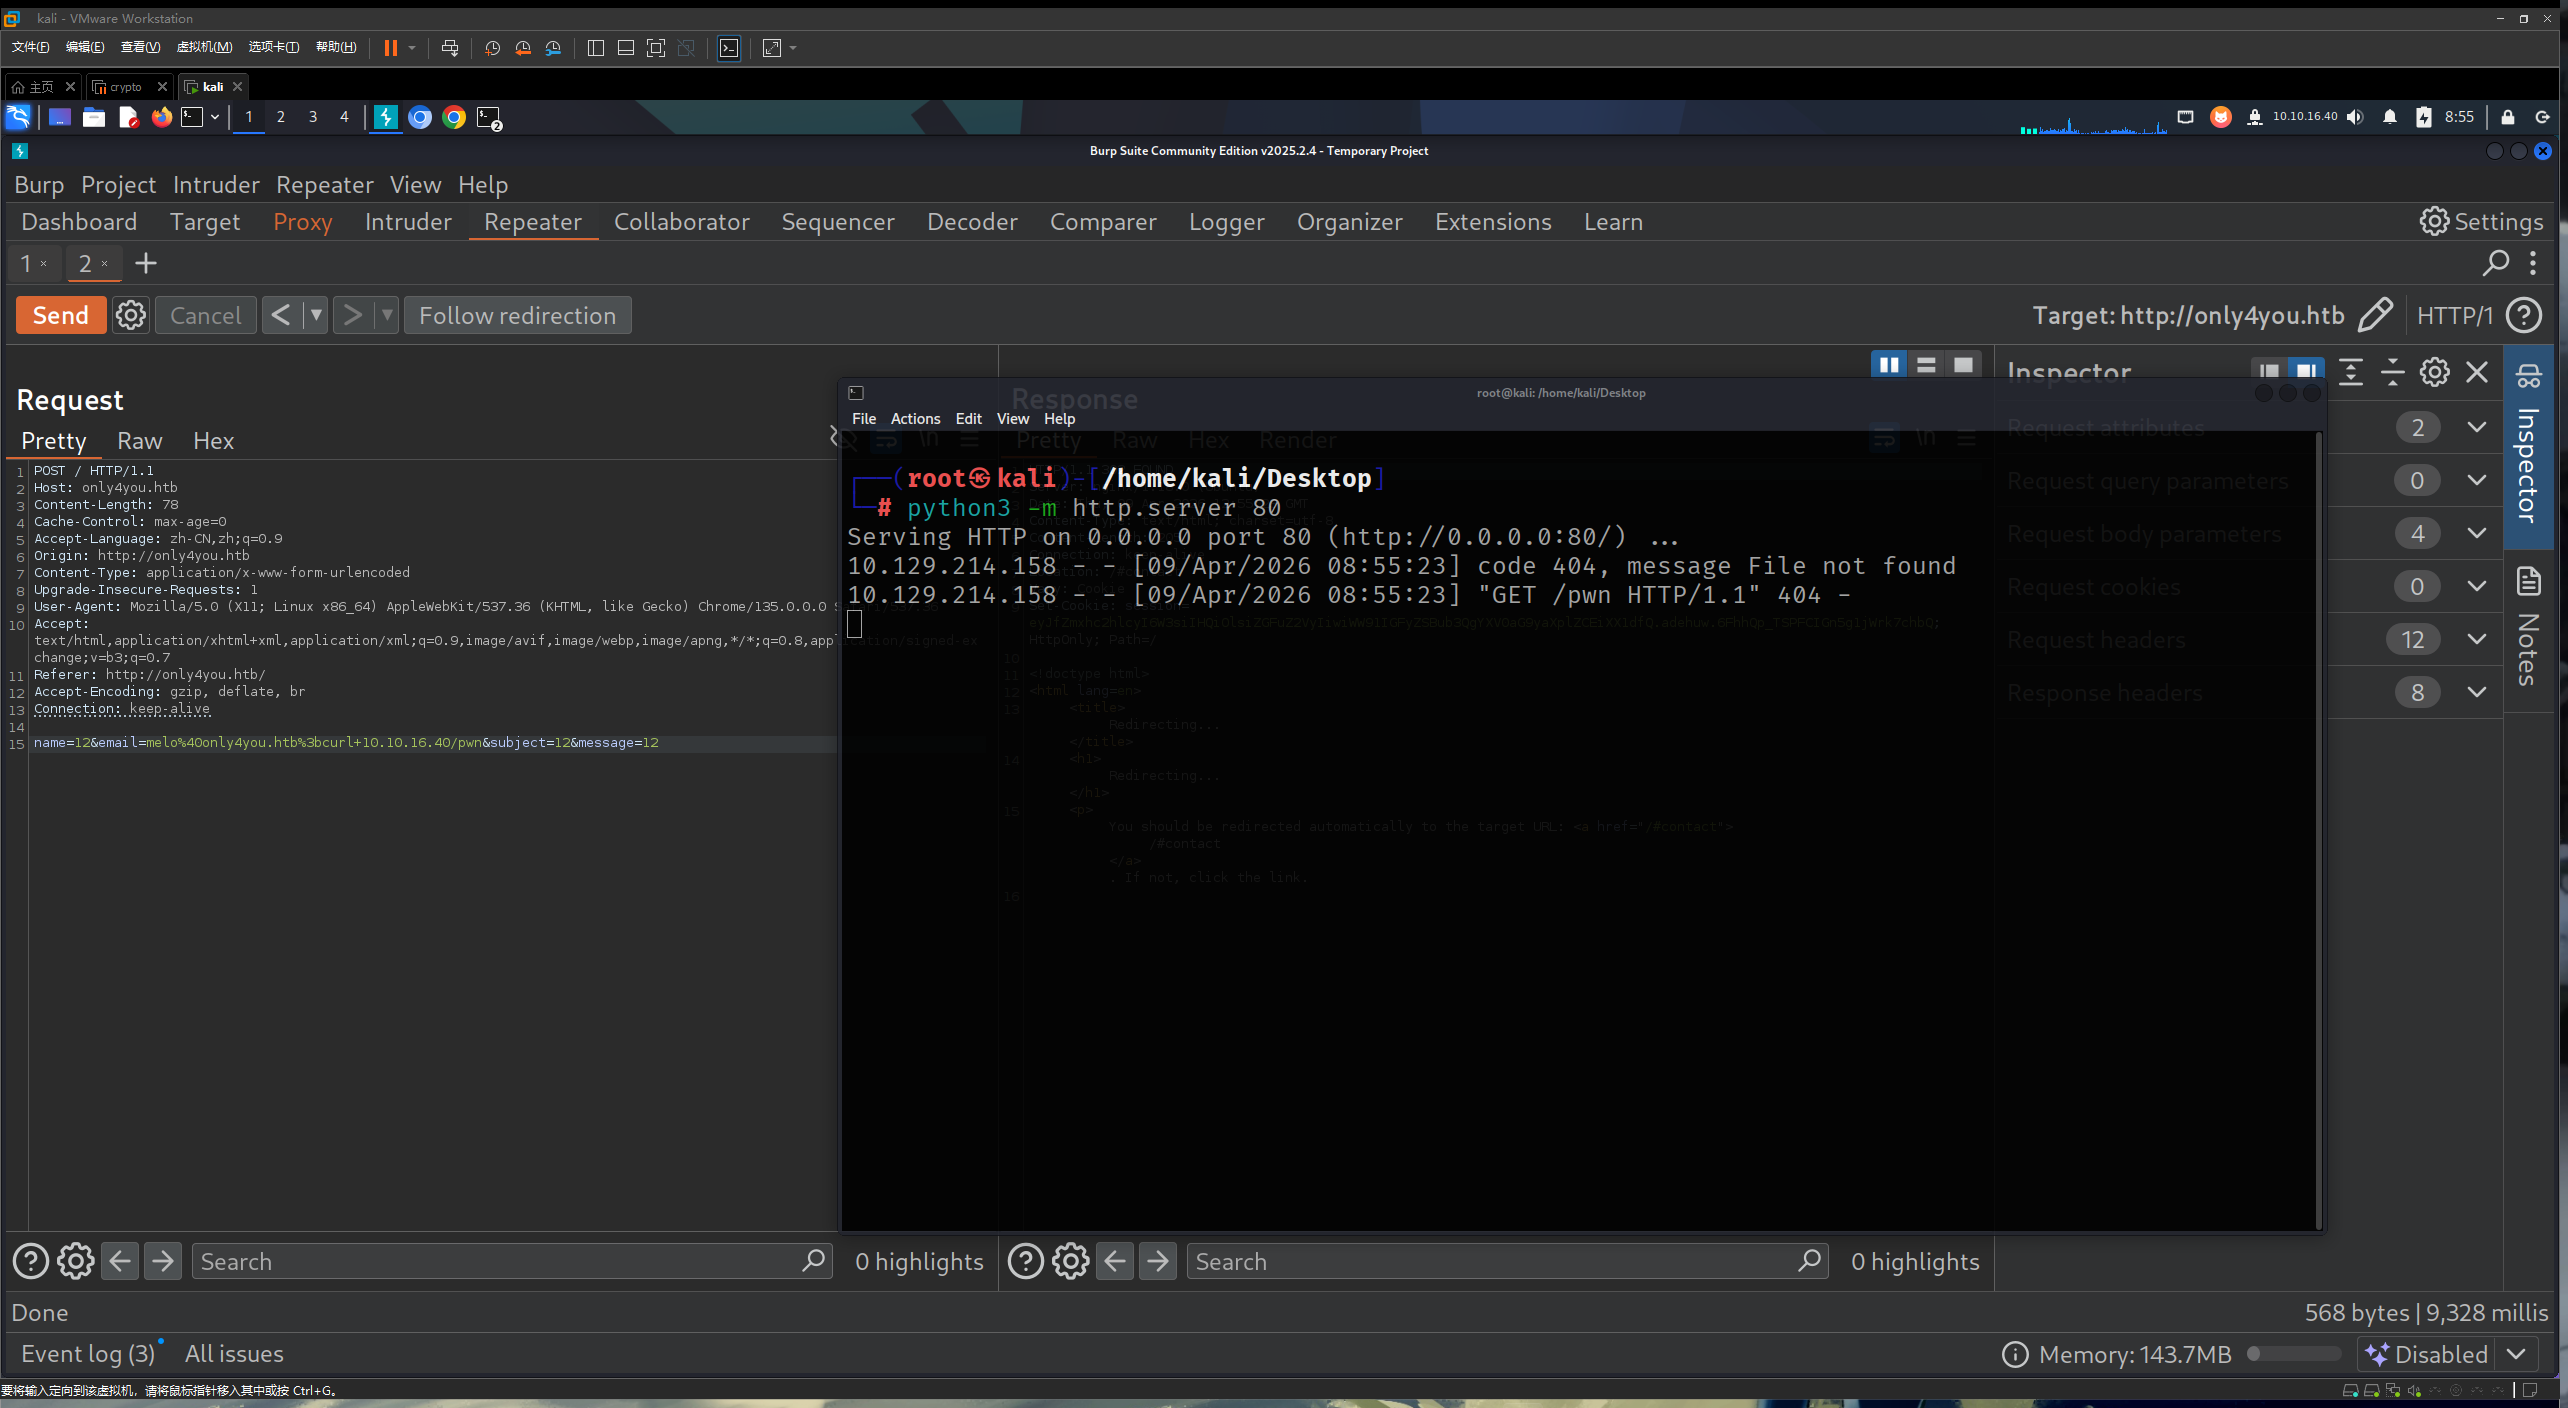2568x1408 pixels.
Task: Expand the Response headers section
Action: coord(2477,692)
